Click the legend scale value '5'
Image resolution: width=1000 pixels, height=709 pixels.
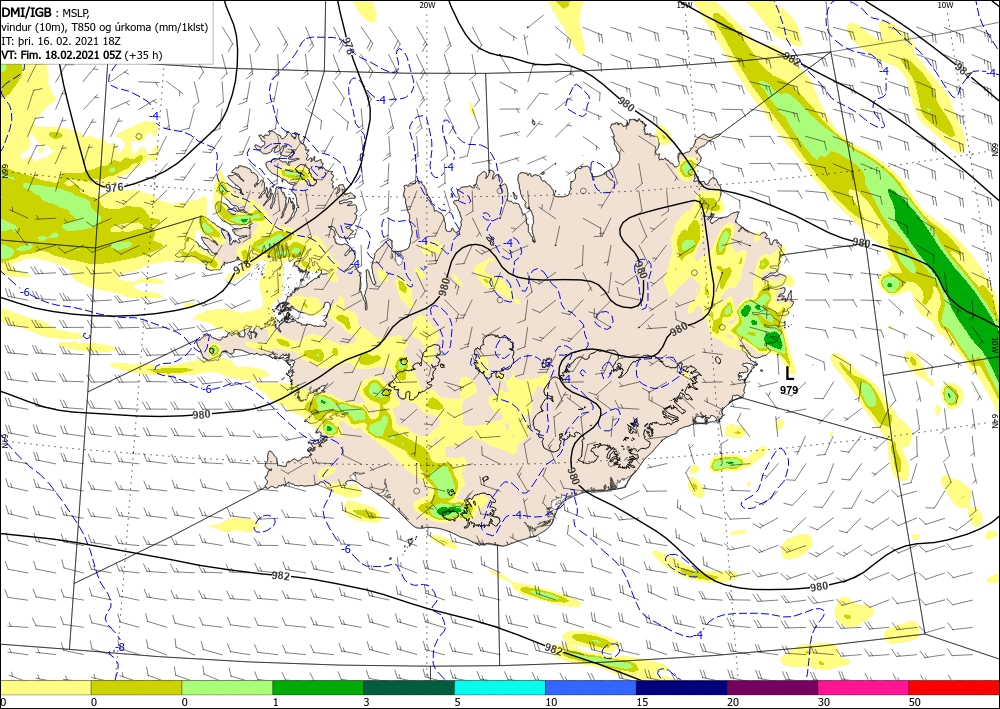coord(457,702)
